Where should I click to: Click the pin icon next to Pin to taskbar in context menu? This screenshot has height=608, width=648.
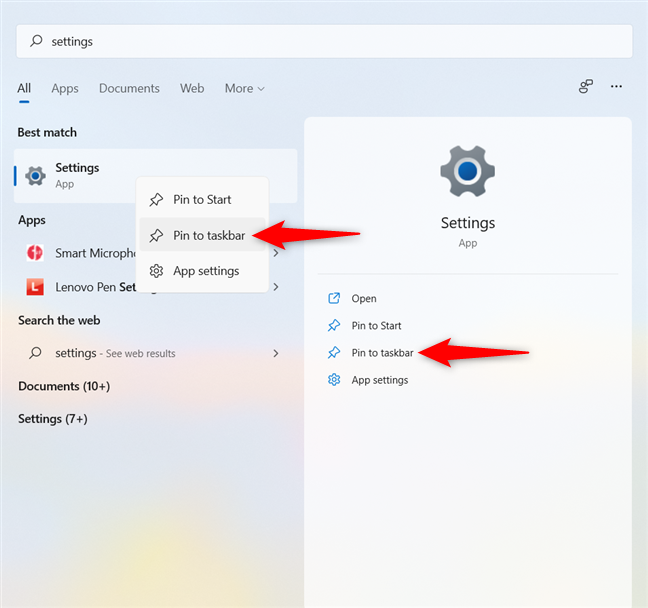pyautogui.click(x=156, y=236)
